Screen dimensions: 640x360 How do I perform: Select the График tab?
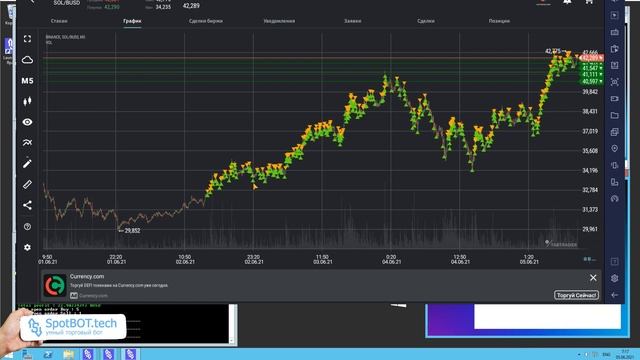pos(132,21)
